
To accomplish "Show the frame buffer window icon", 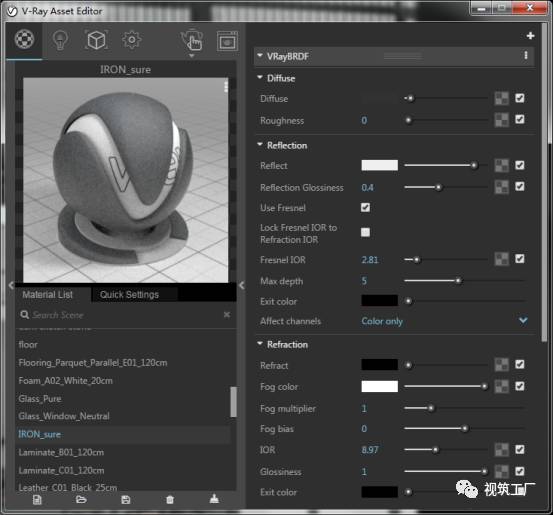I will [227, 42].
